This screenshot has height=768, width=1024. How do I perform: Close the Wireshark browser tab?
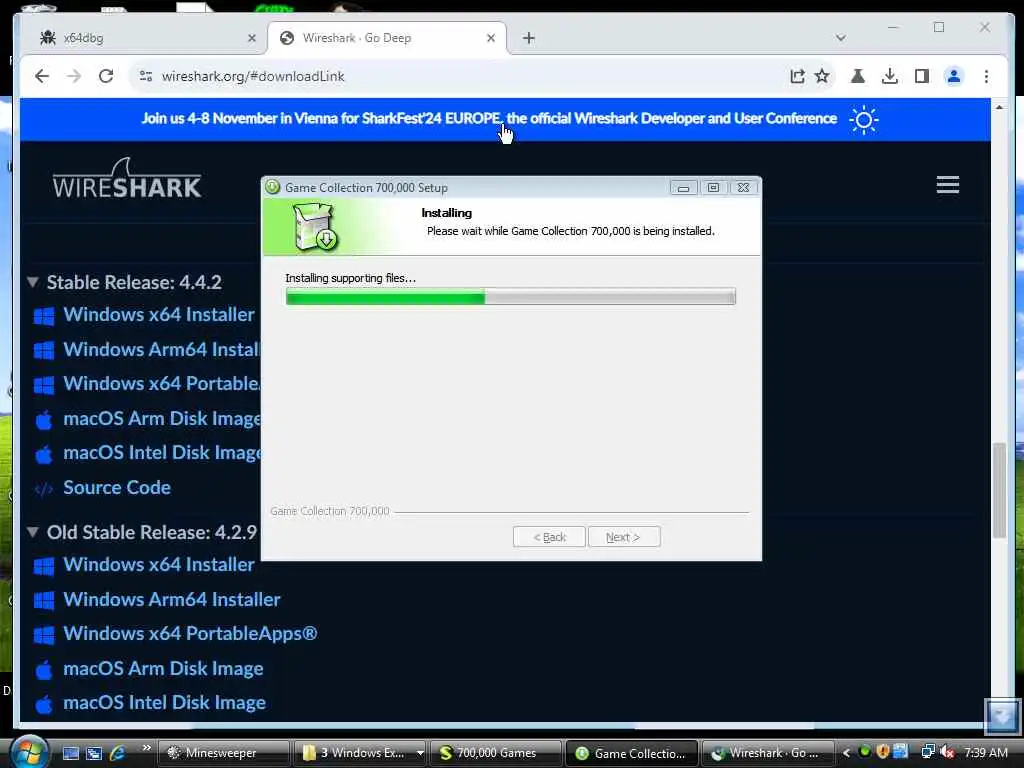pyautogui.click(x=491, y=38)
